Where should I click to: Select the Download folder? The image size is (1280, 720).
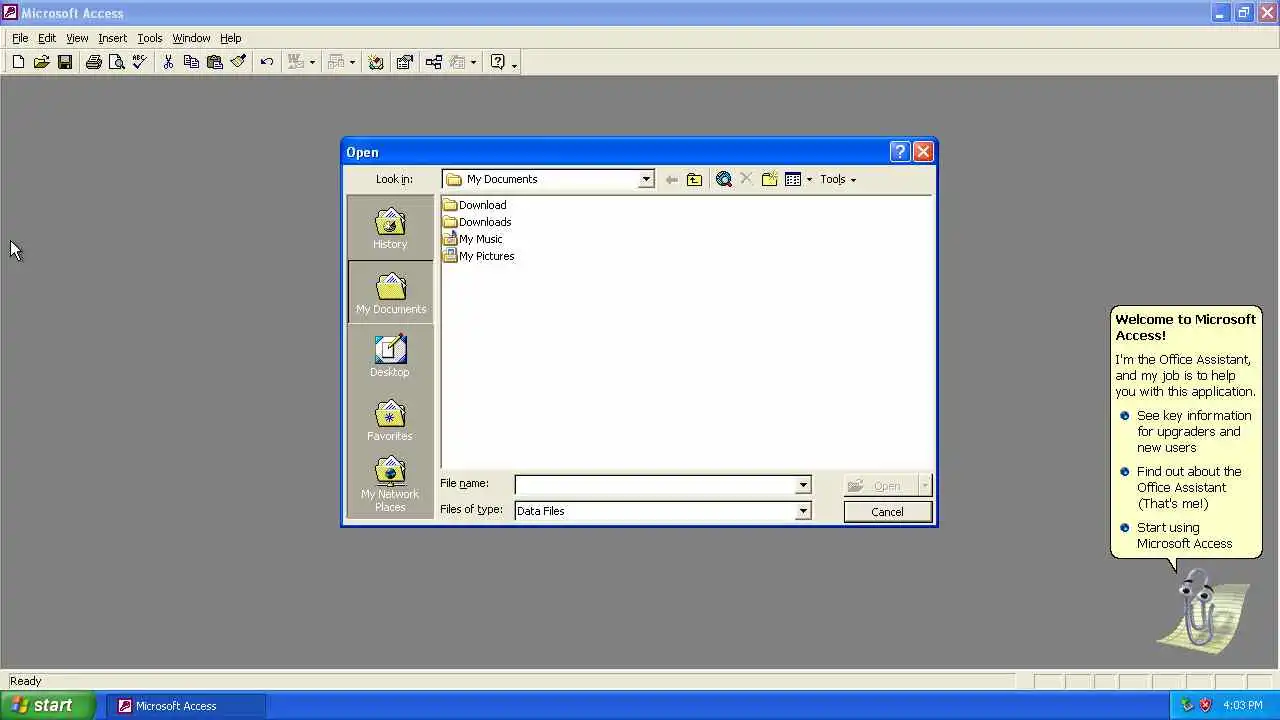click(x=475, y=205)
